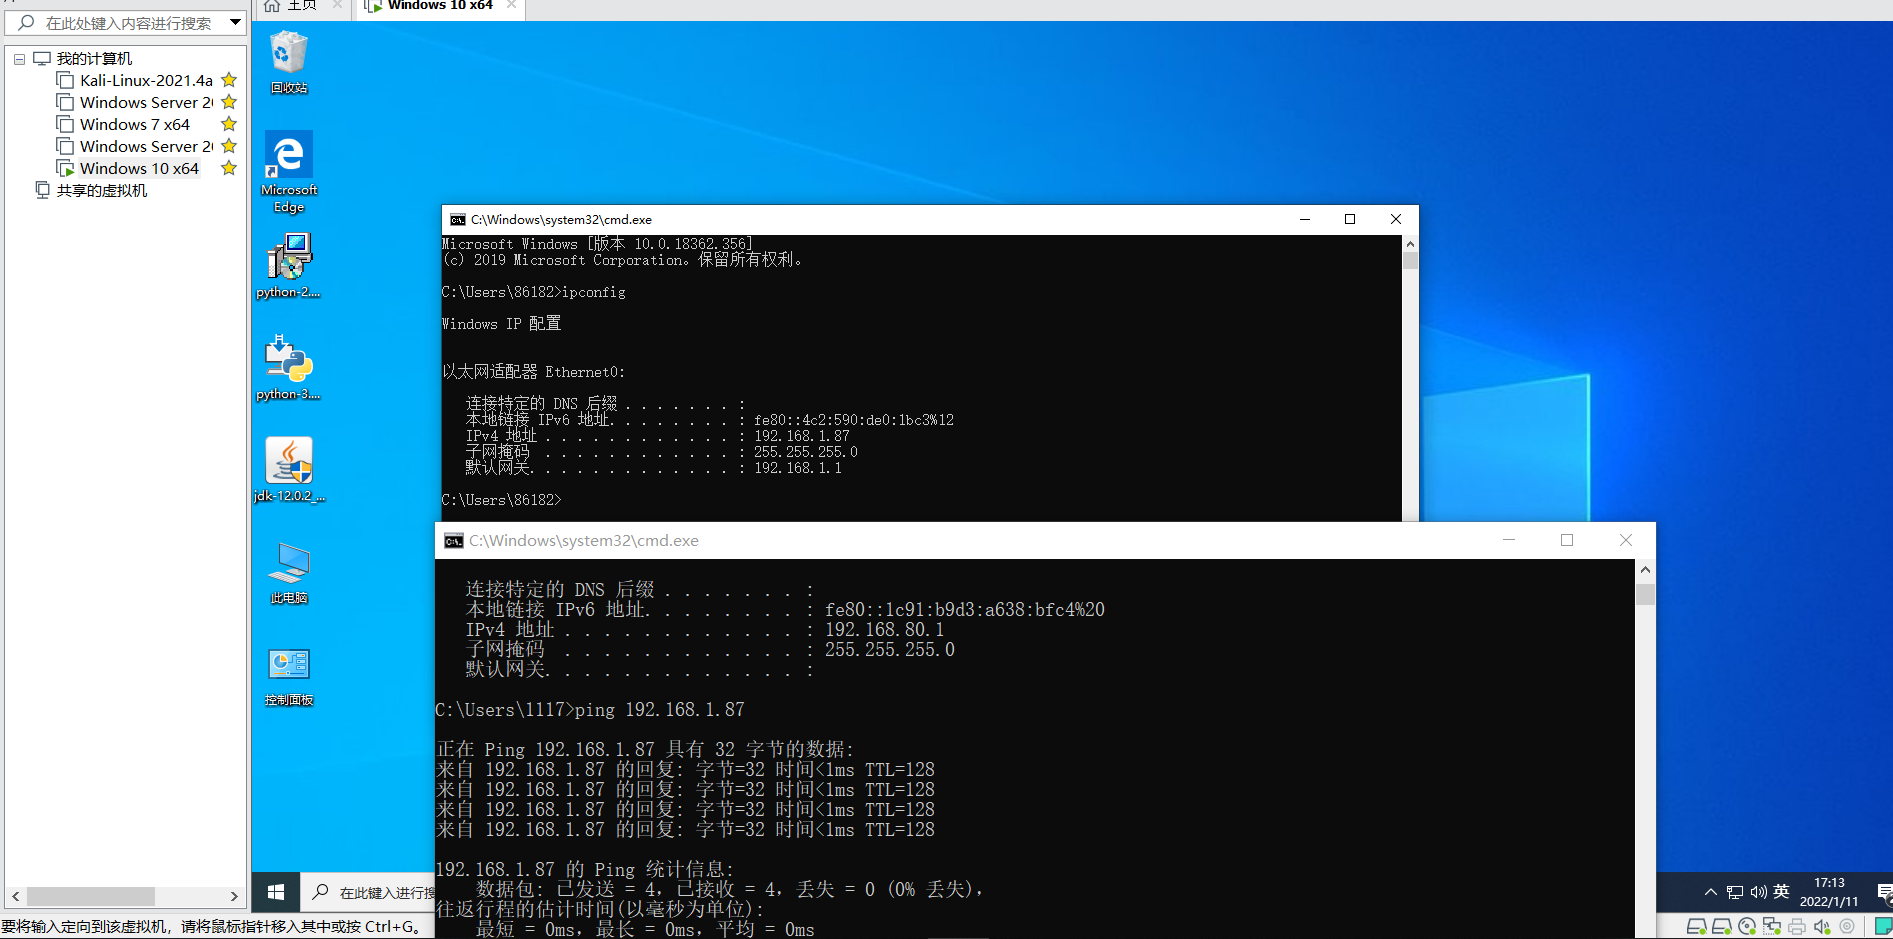Click the scroll-up arrow in the ipconfig cmd window
The height and width of the screenshot is (939, 1893).
[1410, 243]
